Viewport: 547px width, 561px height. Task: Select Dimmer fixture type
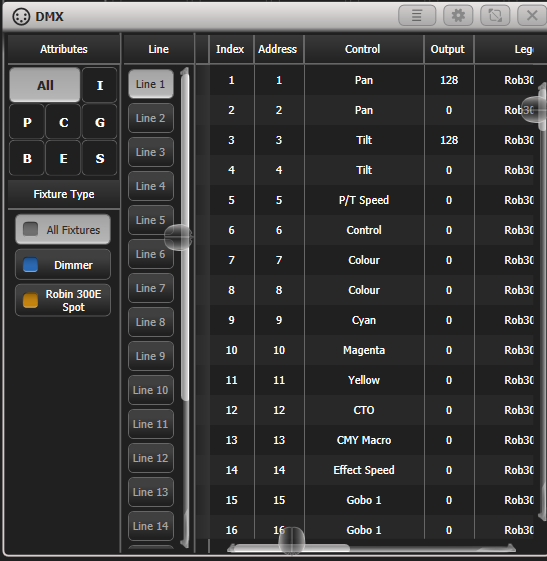pos(63,265)
